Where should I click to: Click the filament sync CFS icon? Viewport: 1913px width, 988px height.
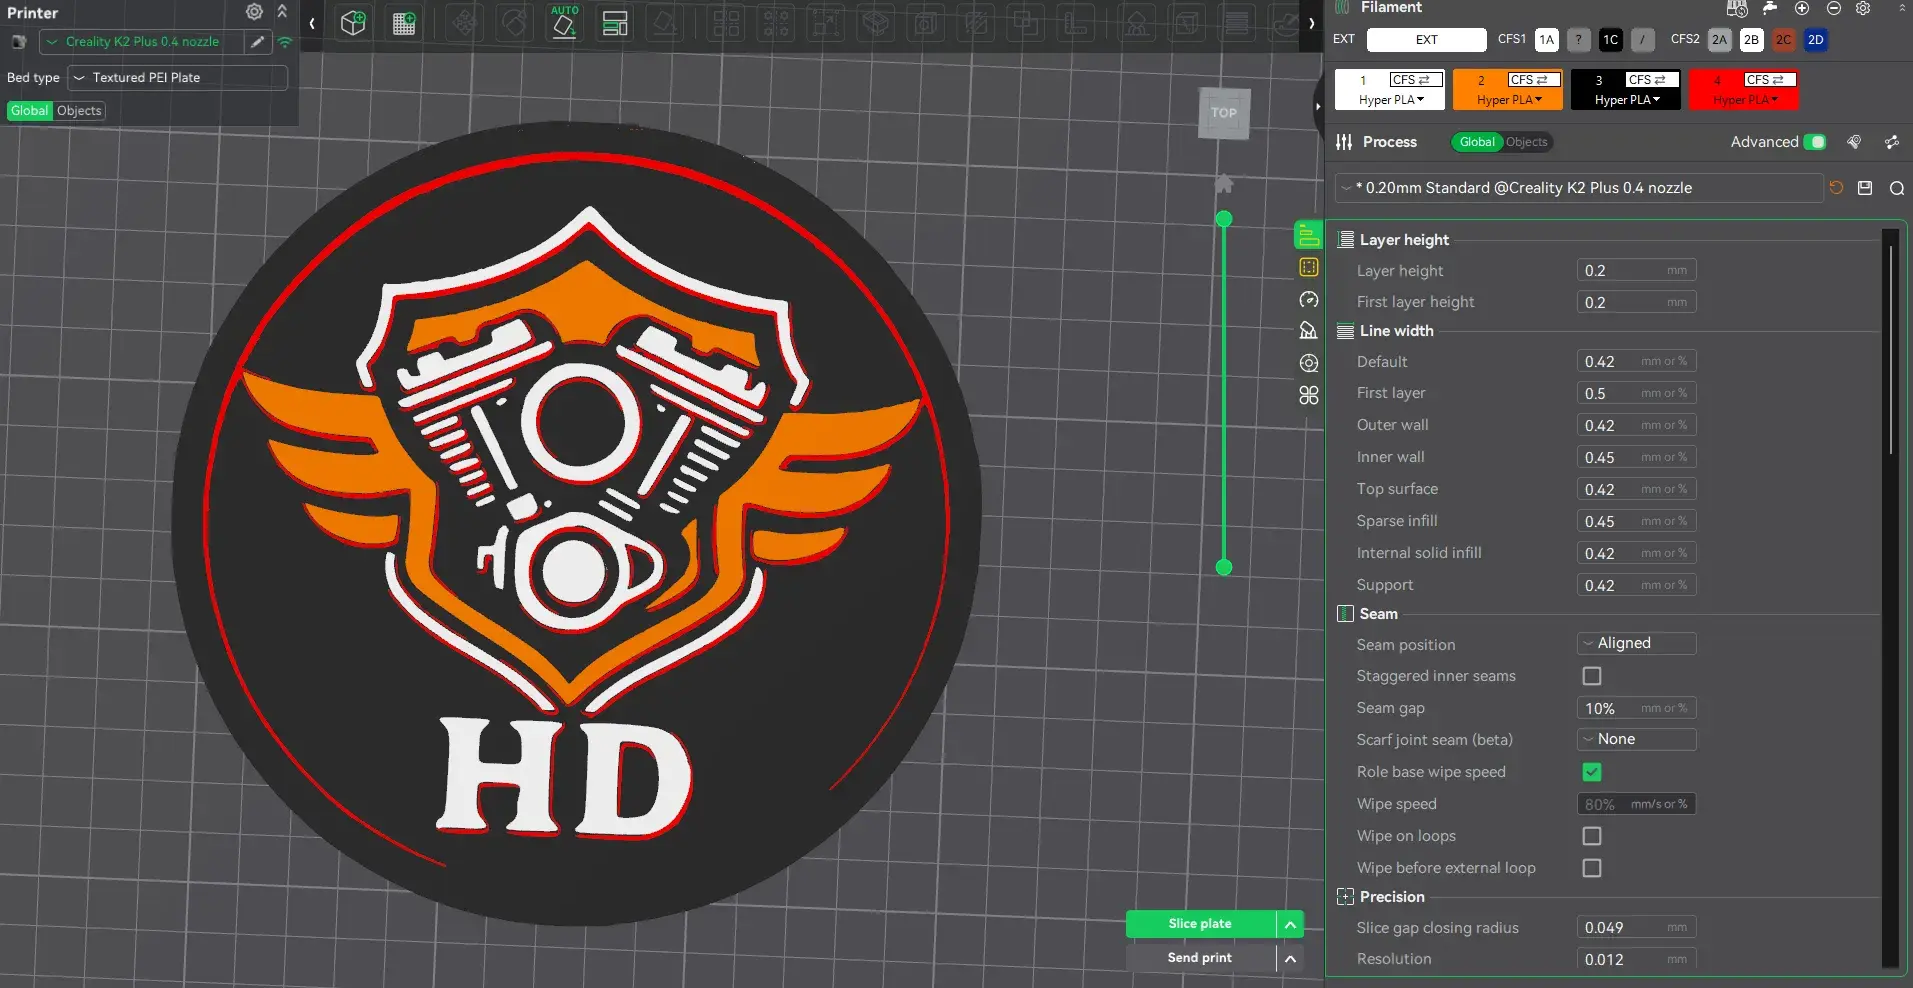pyautogui.click(x=1737, y=8)
